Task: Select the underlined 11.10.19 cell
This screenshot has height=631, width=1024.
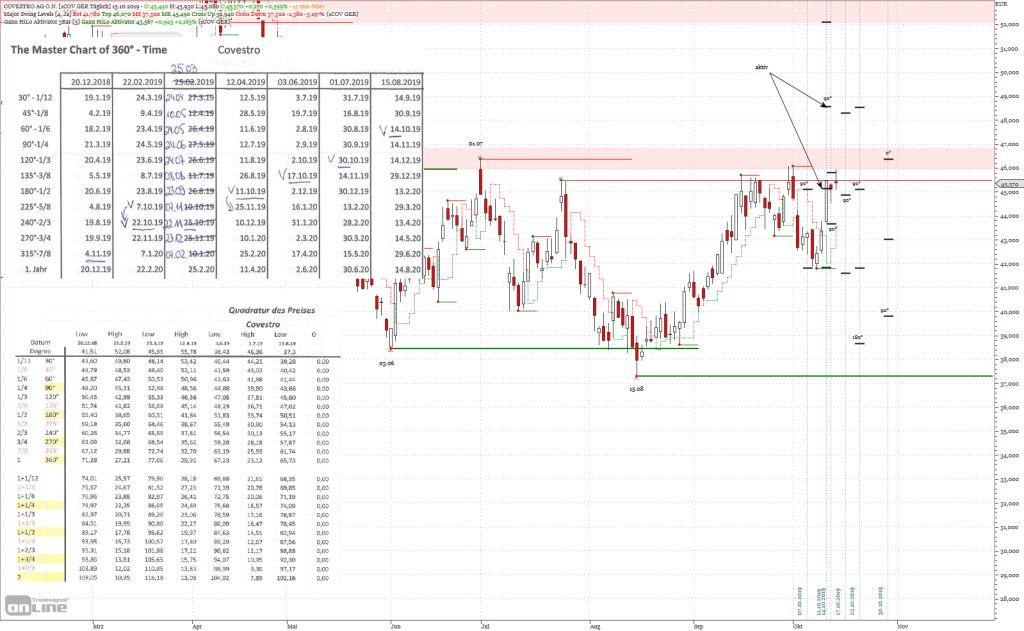Action: click(x=250, y=191)
